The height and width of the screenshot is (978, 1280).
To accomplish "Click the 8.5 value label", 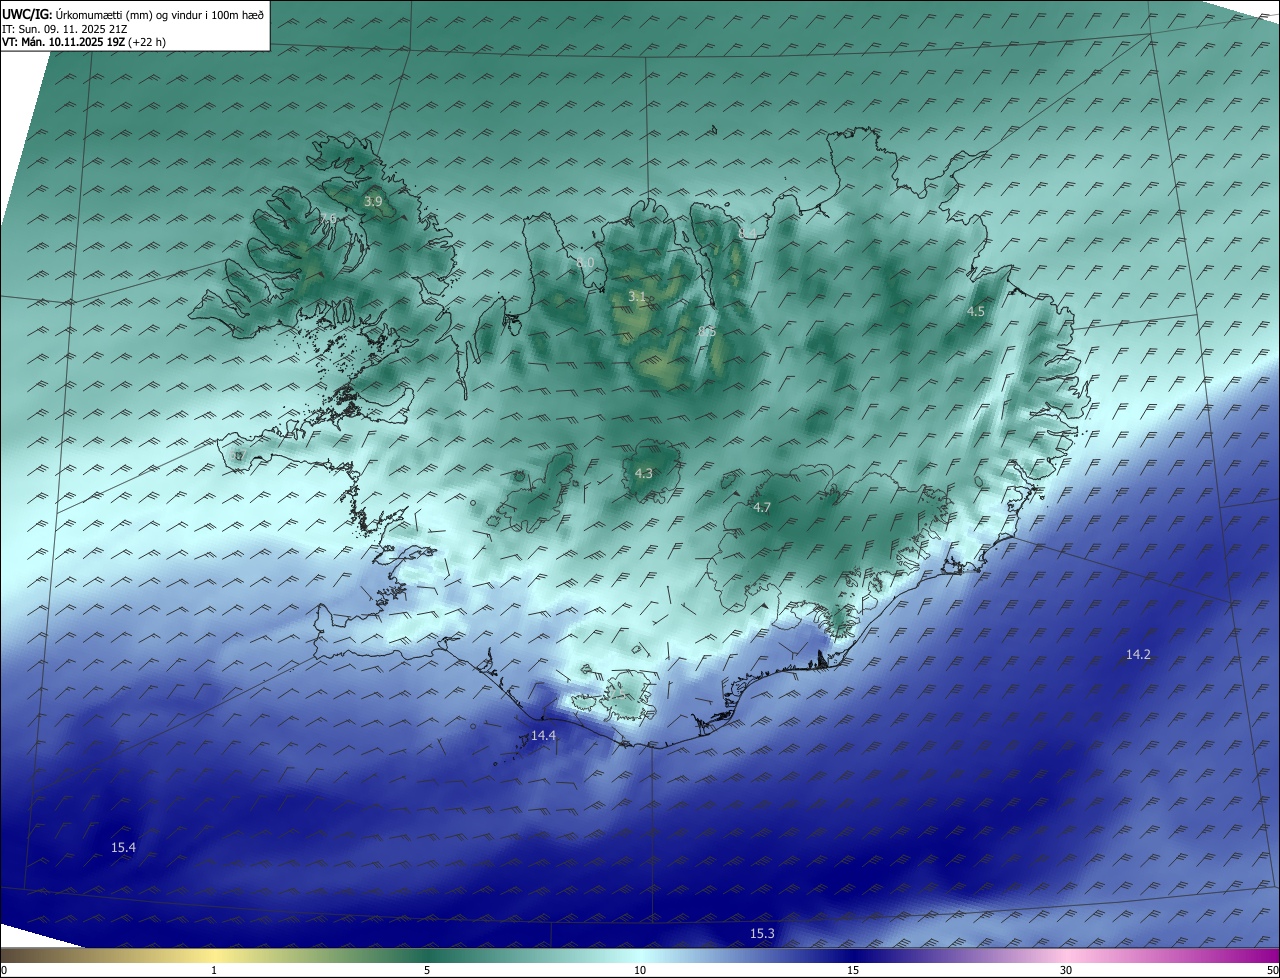I will tap(707, 331).
